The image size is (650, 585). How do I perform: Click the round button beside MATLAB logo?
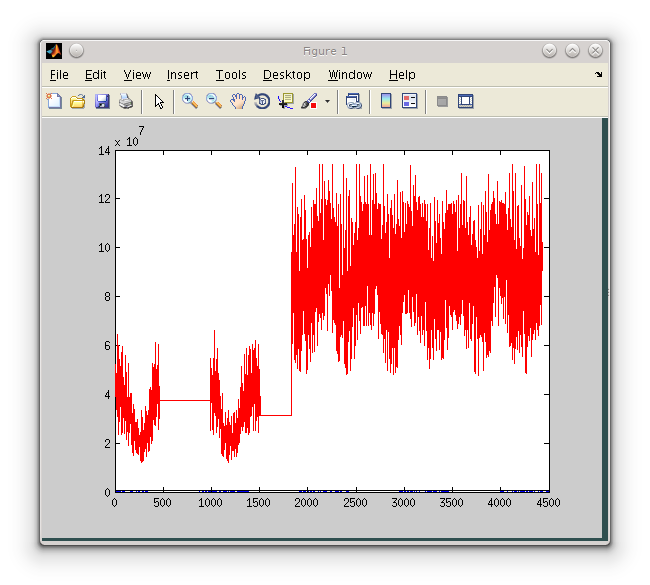point(76,51)
